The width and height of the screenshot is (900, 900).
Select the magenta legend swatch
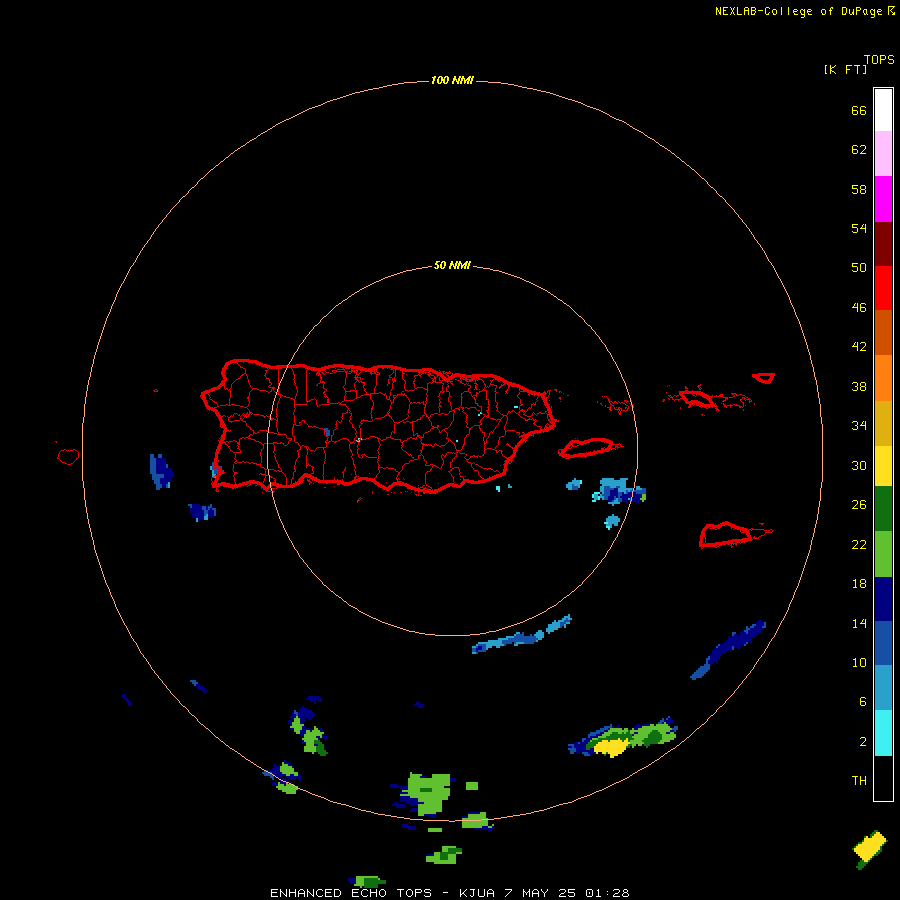click(883, 199)
